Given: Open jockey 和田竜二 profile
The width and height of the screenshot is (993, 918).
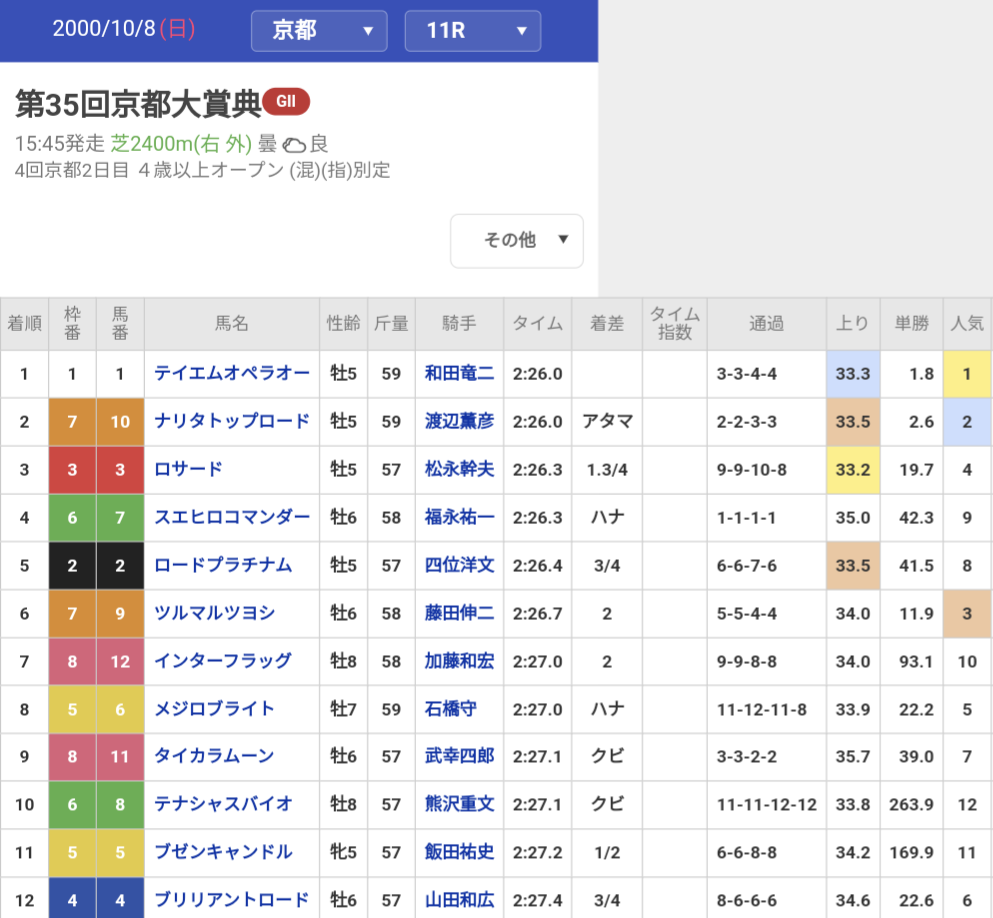Looking at the screenshot, I should tap(459, 374).
